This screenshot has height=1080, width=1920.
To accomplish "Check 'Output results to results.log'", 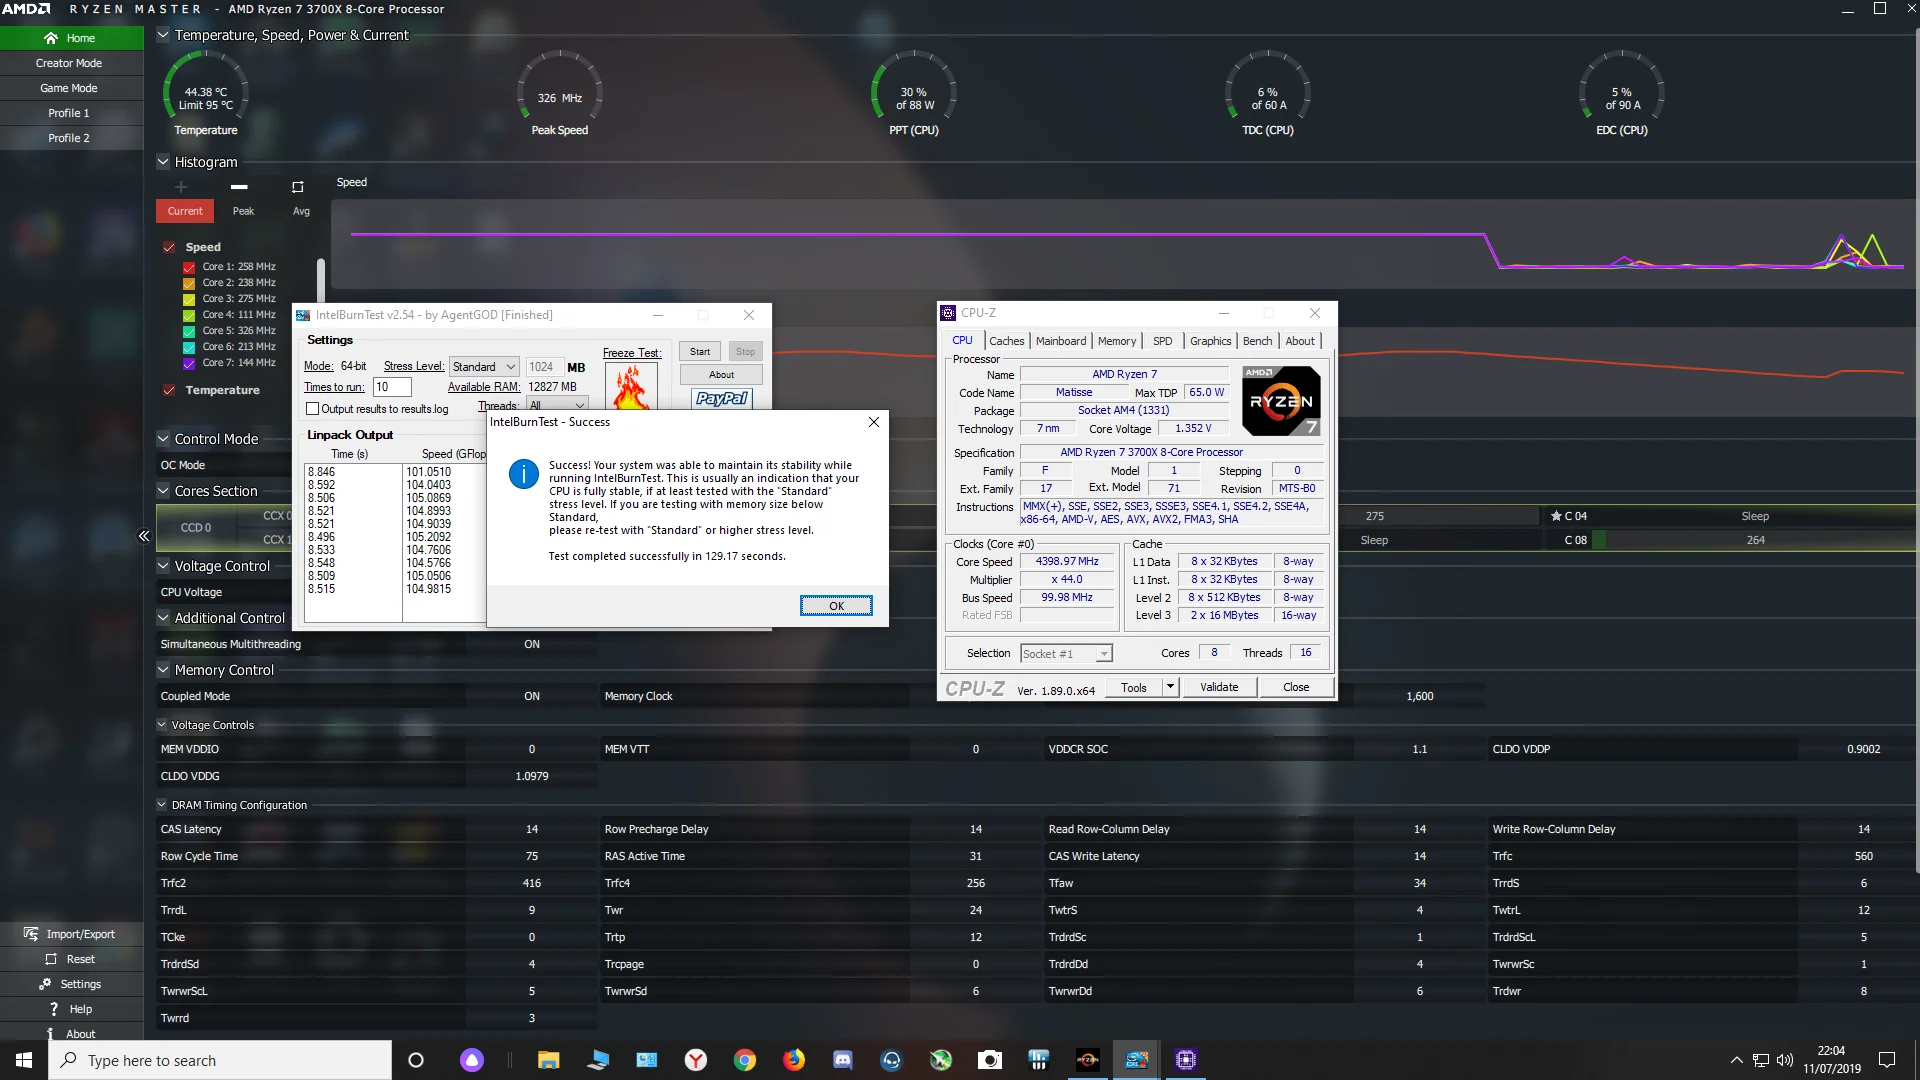I will point(312,409).
